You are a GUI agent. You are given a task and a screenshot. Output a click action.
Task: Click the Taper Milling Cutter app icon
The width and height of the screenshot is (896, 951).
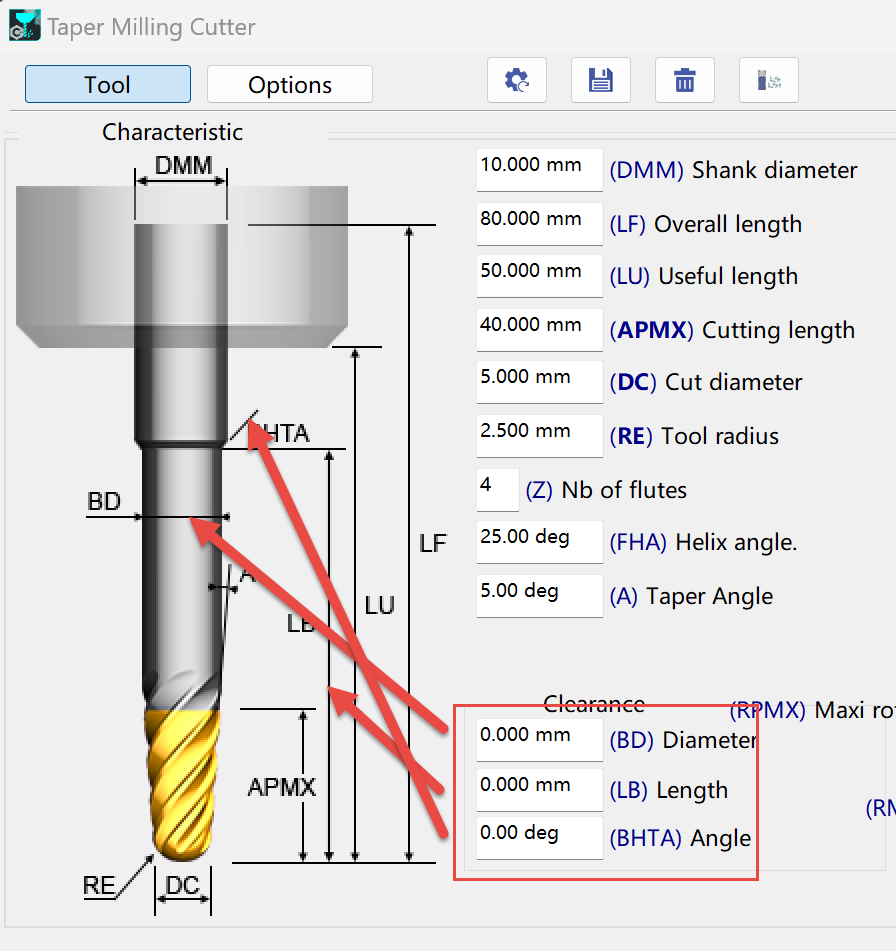tap(25, 26)
